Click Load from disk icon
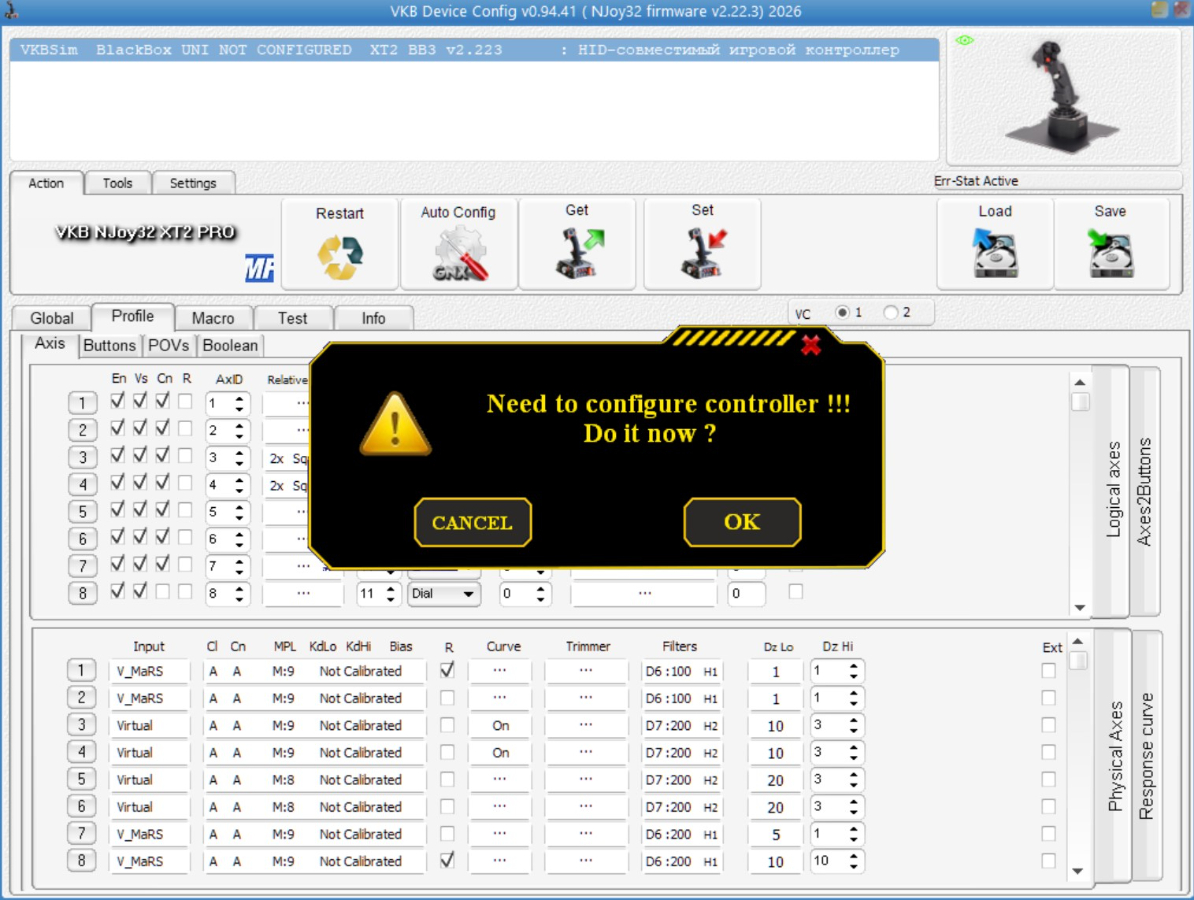 coord(994,254)
